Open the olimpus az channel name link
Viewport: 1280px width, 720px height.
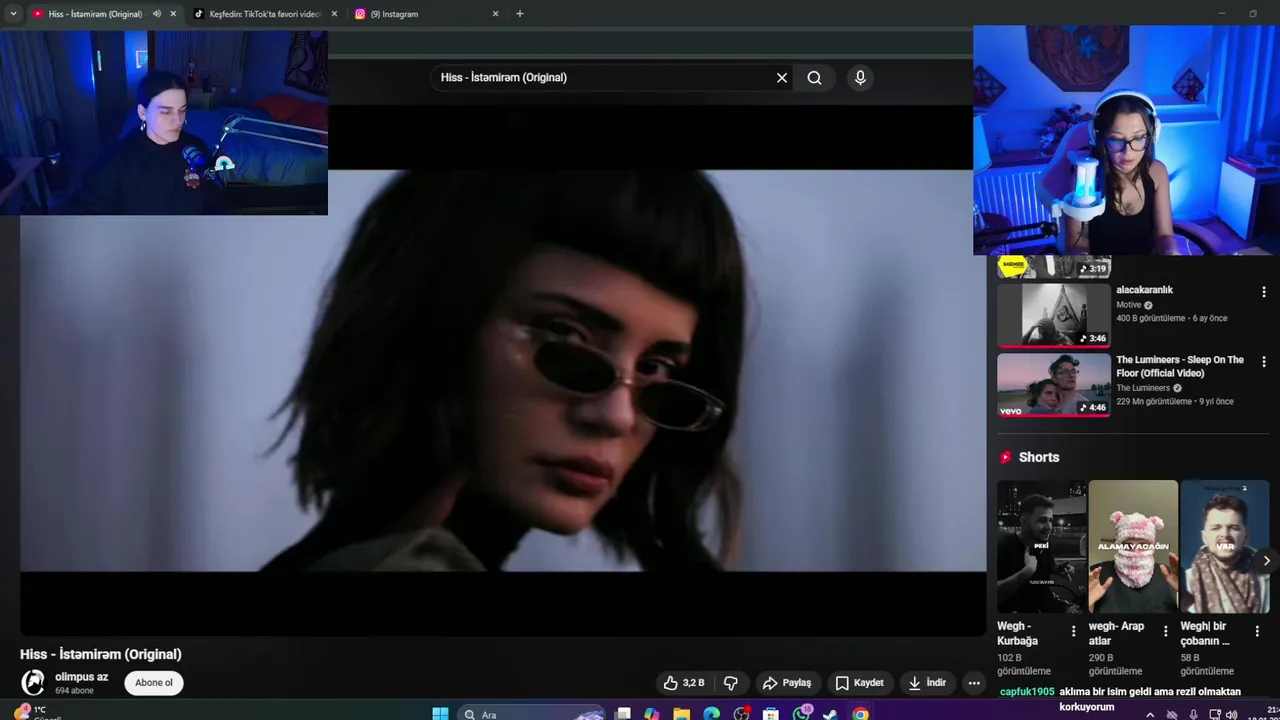(x=81, y=677)
